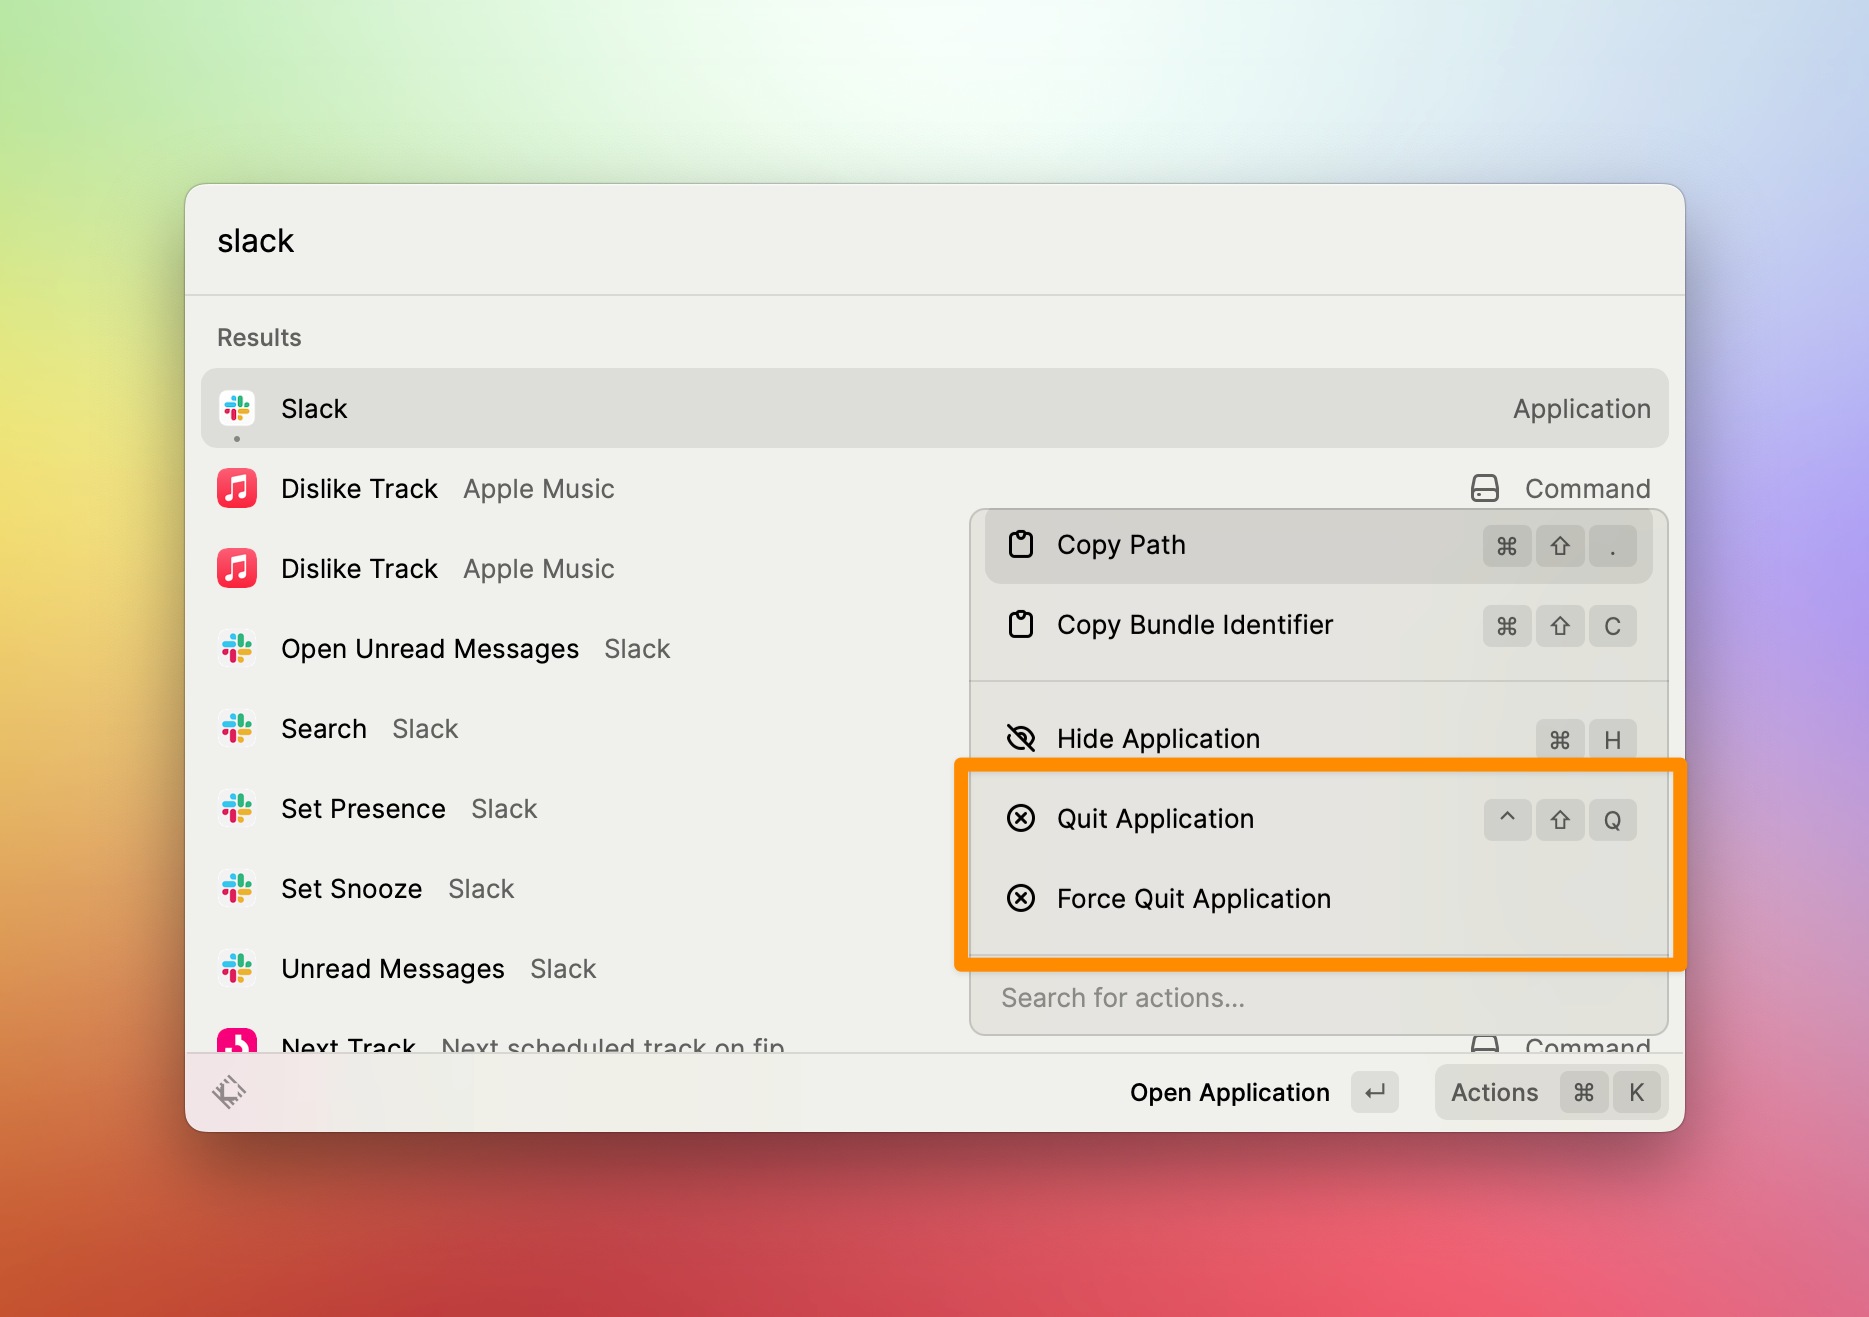This screenshot has height=1317, width=1869.
Task: Select the Slack Application result row
Action: click(935, 408)
